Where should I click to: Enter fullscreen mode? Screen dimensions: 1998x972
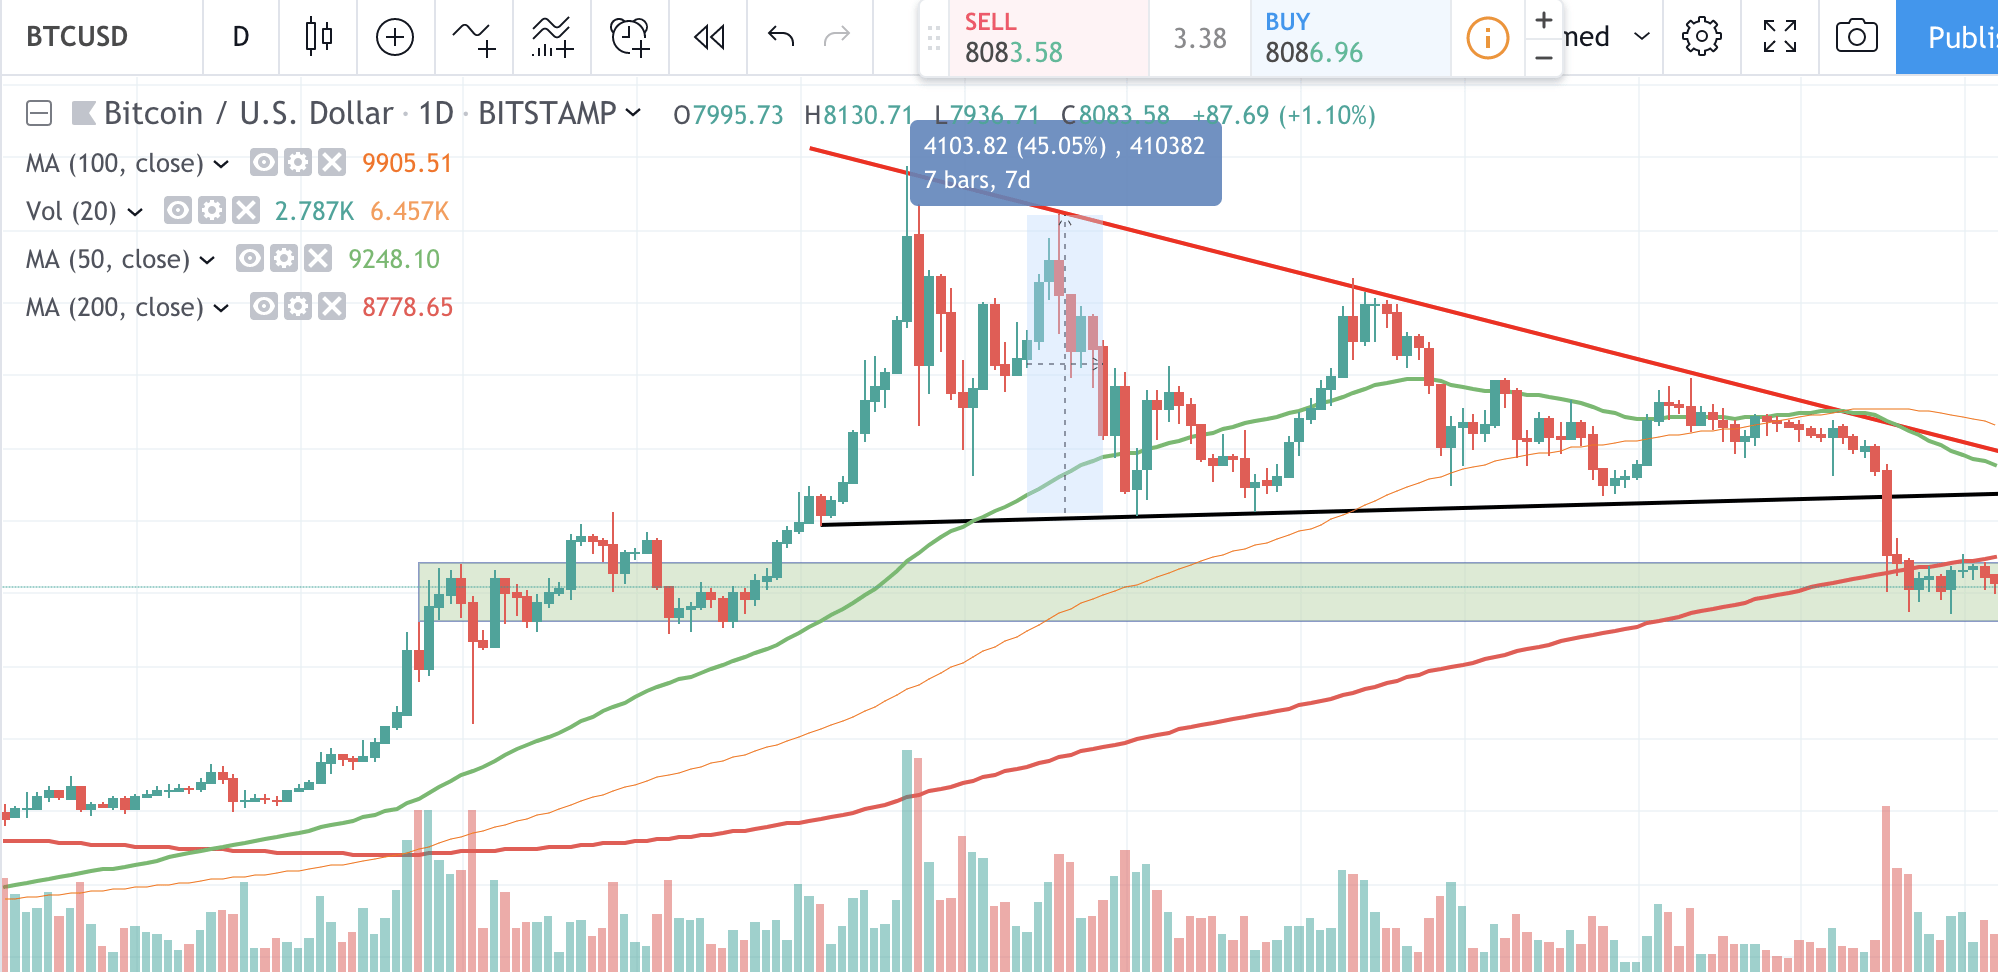[1780, 37]
